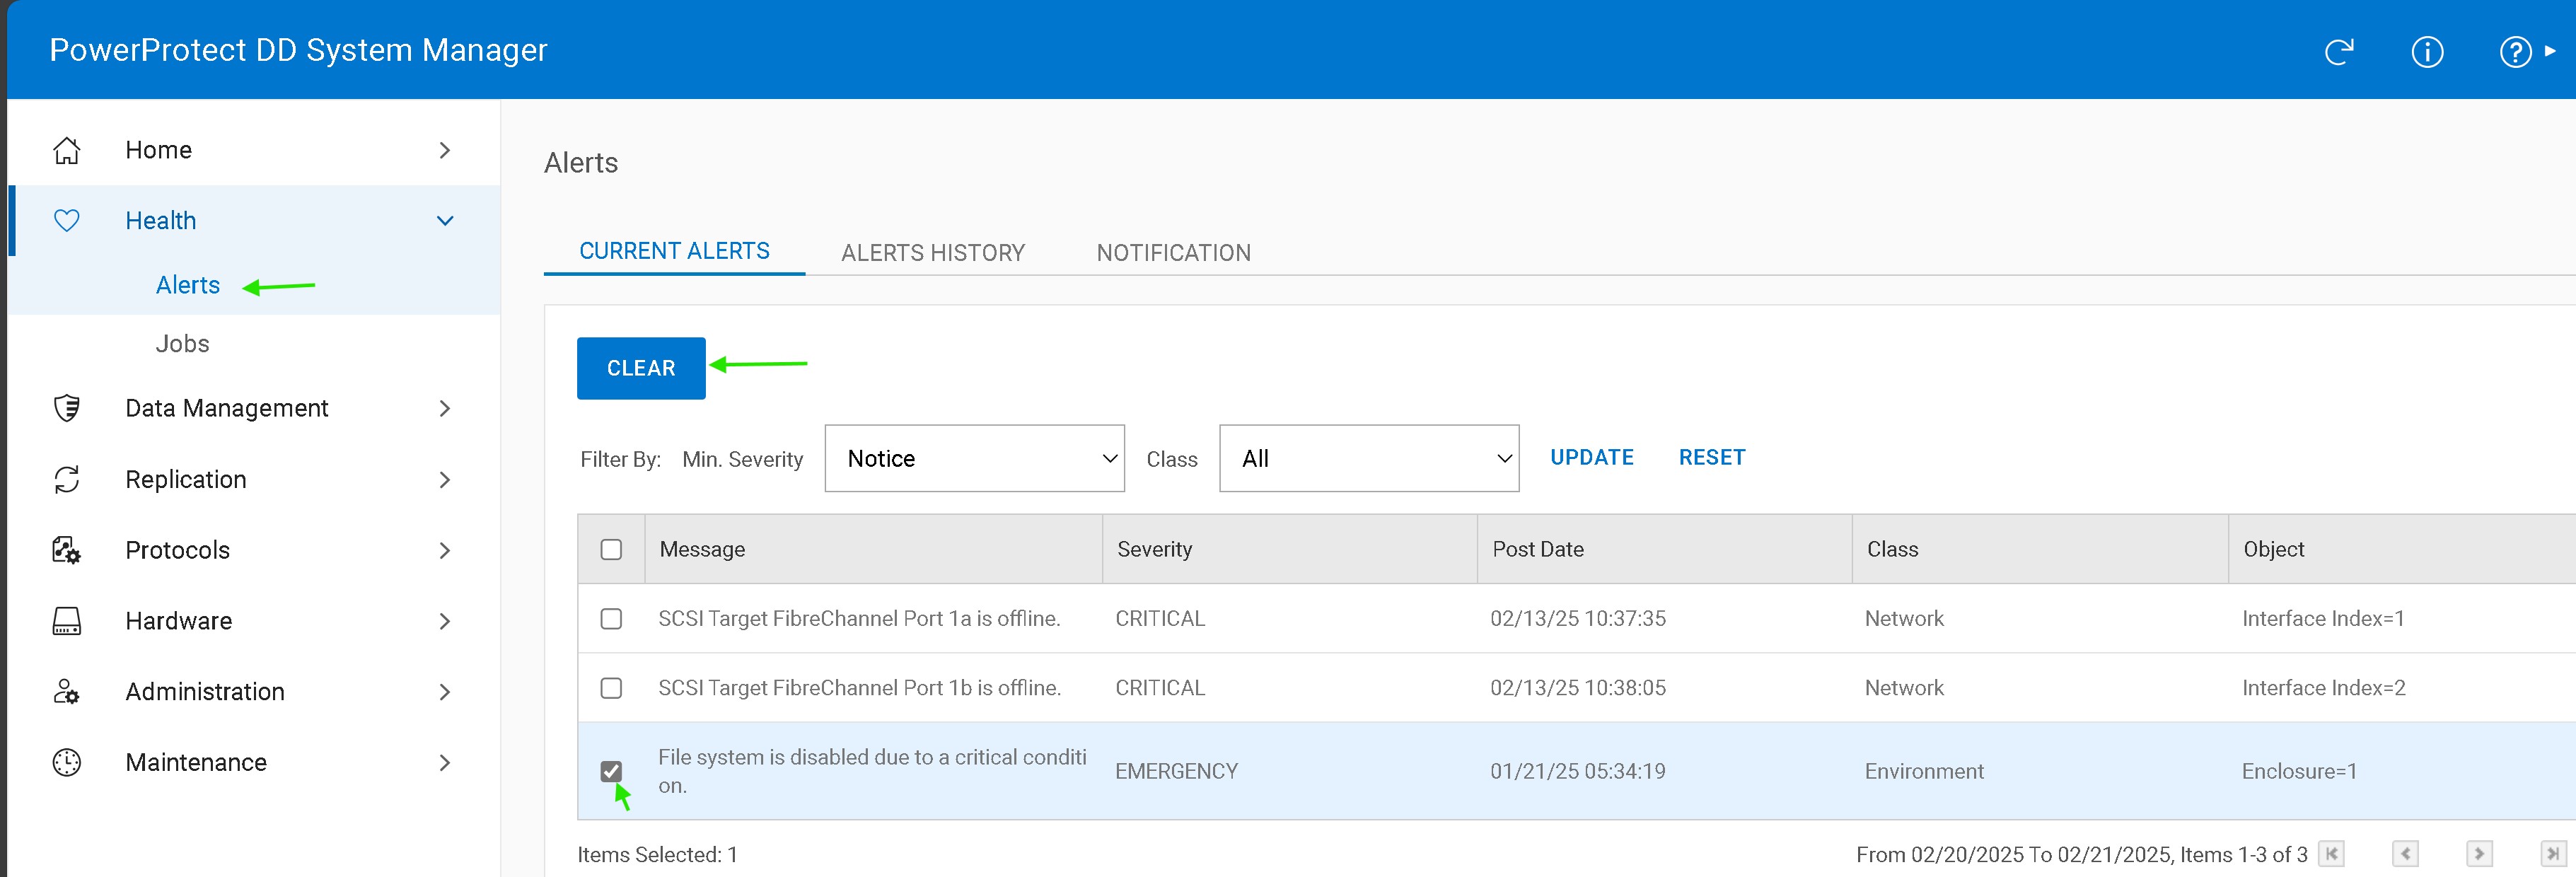The height and width of the screenshot is (877, 2576).
Task: Click the refresh icon in the top bar
Action: pyautogui.click(x=2339, y=52)
